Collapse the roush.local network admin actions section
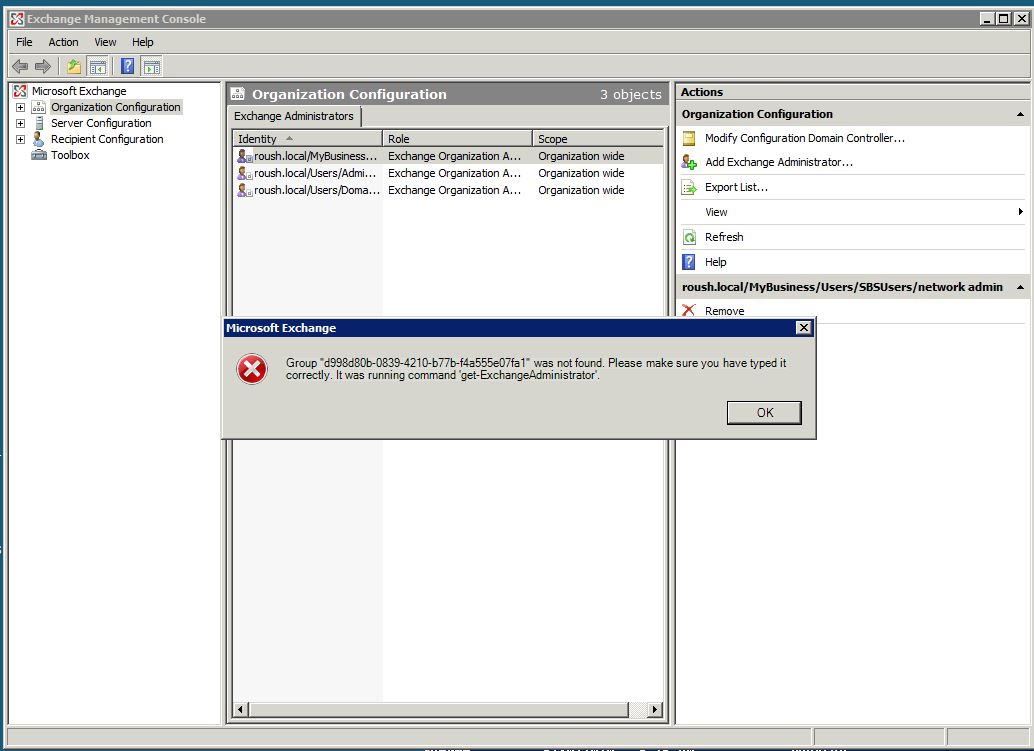 pyautogui.click(x=1020, y=287)
